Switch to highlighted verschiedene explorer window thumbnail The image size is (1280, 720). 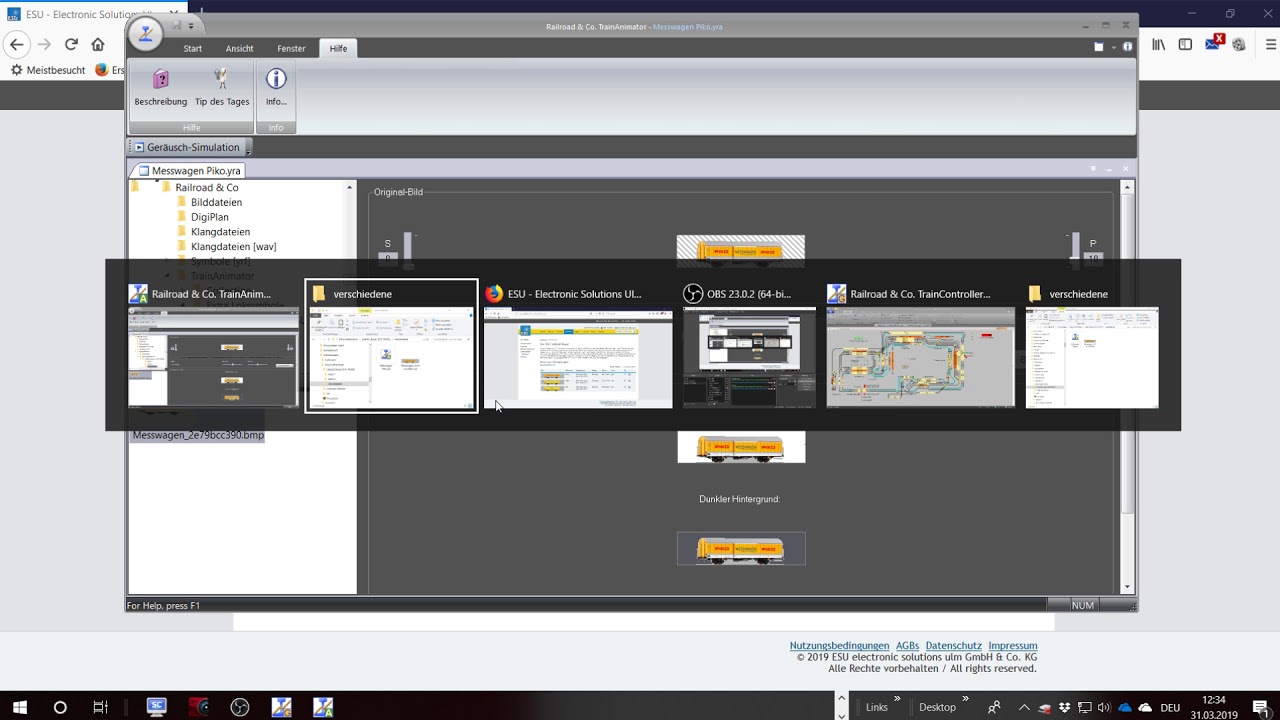click(391, 346)
